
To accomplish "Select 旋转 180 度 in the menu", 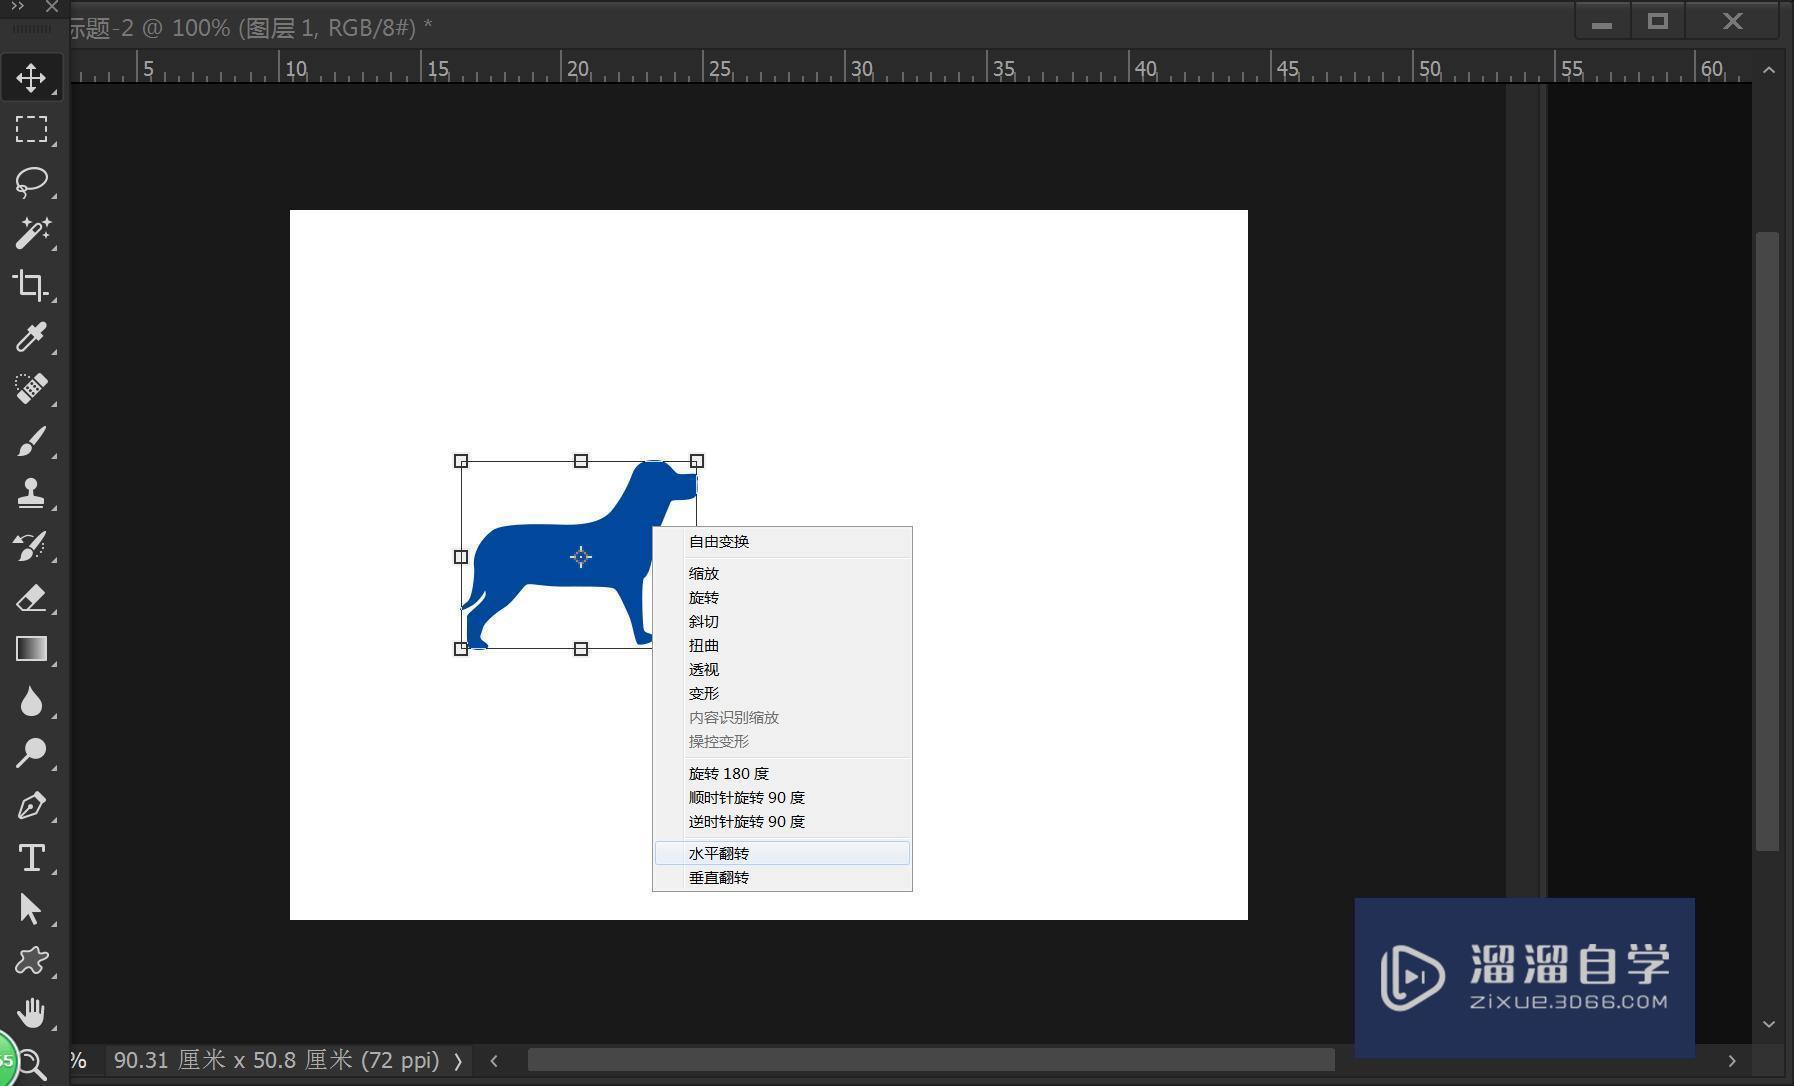I will click(x=729, y=773).
